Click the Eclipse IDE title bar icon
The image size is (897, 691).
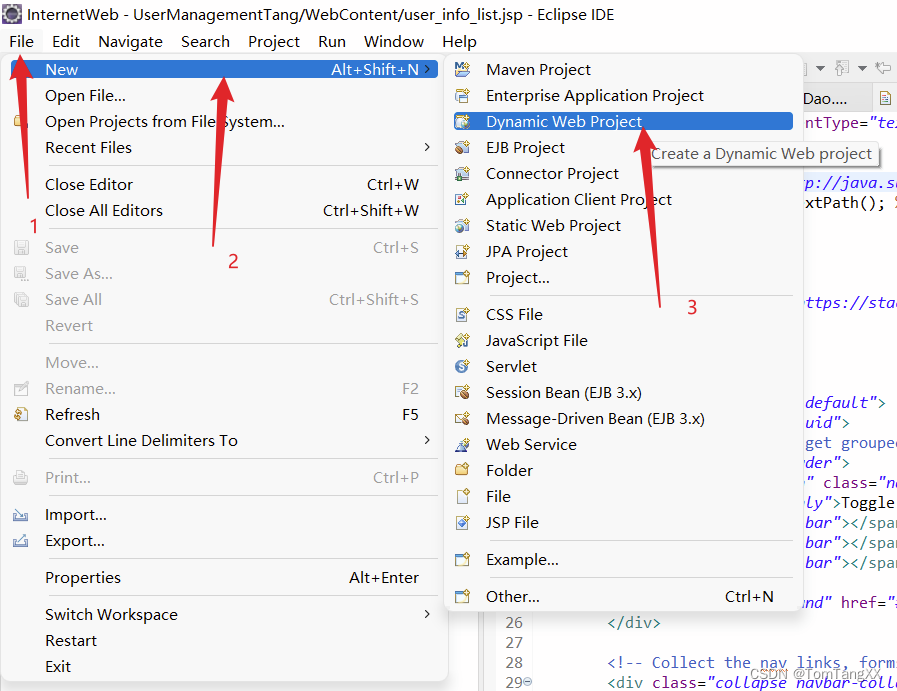tap(12, 14)
